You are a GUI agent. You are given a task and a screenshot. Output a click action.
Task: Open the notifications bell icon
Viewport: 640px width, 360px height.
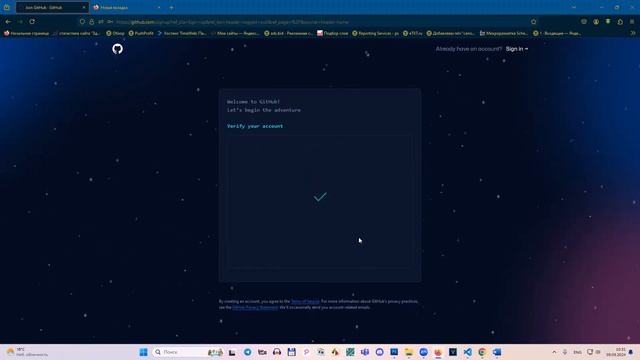coord(631,352)
